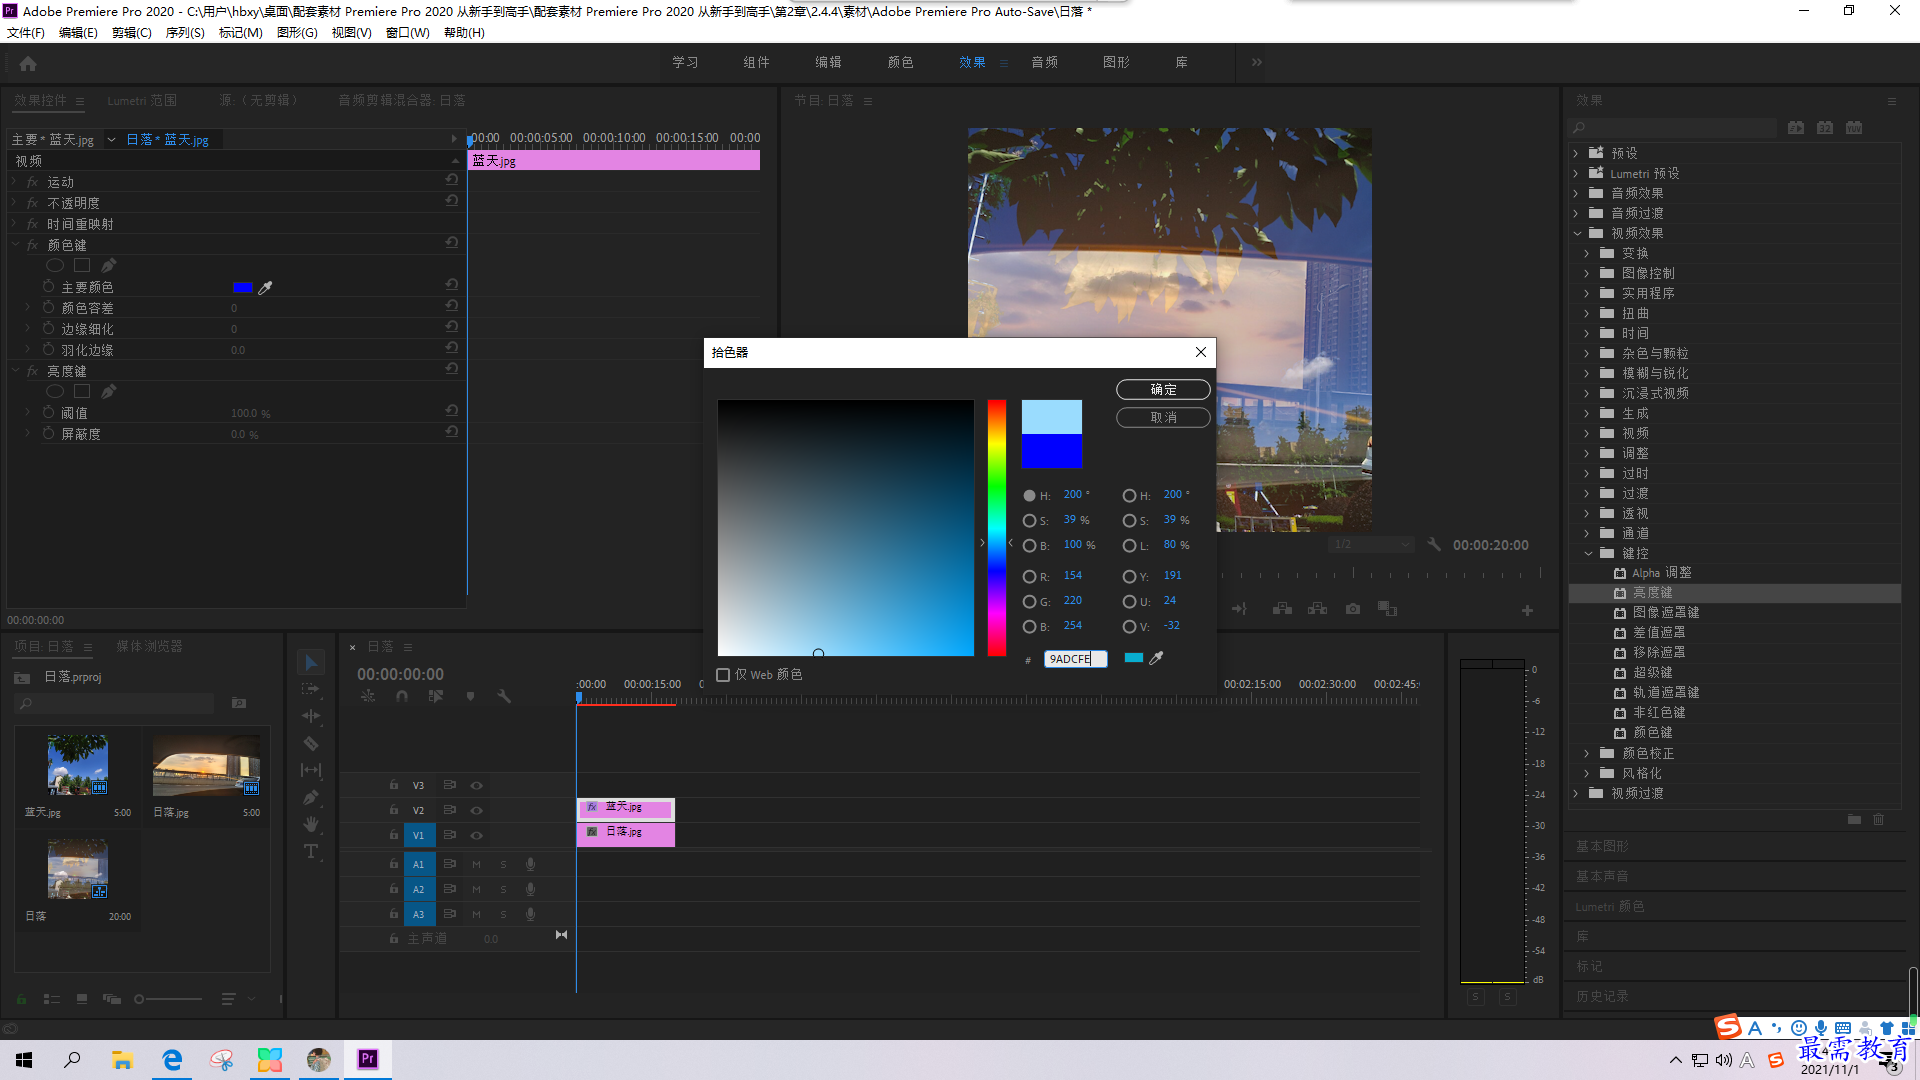The width and height of the screenshot is (1920, 1080).
Task: Collapse the 视频效果 folder
Action: pos(1577,233)
